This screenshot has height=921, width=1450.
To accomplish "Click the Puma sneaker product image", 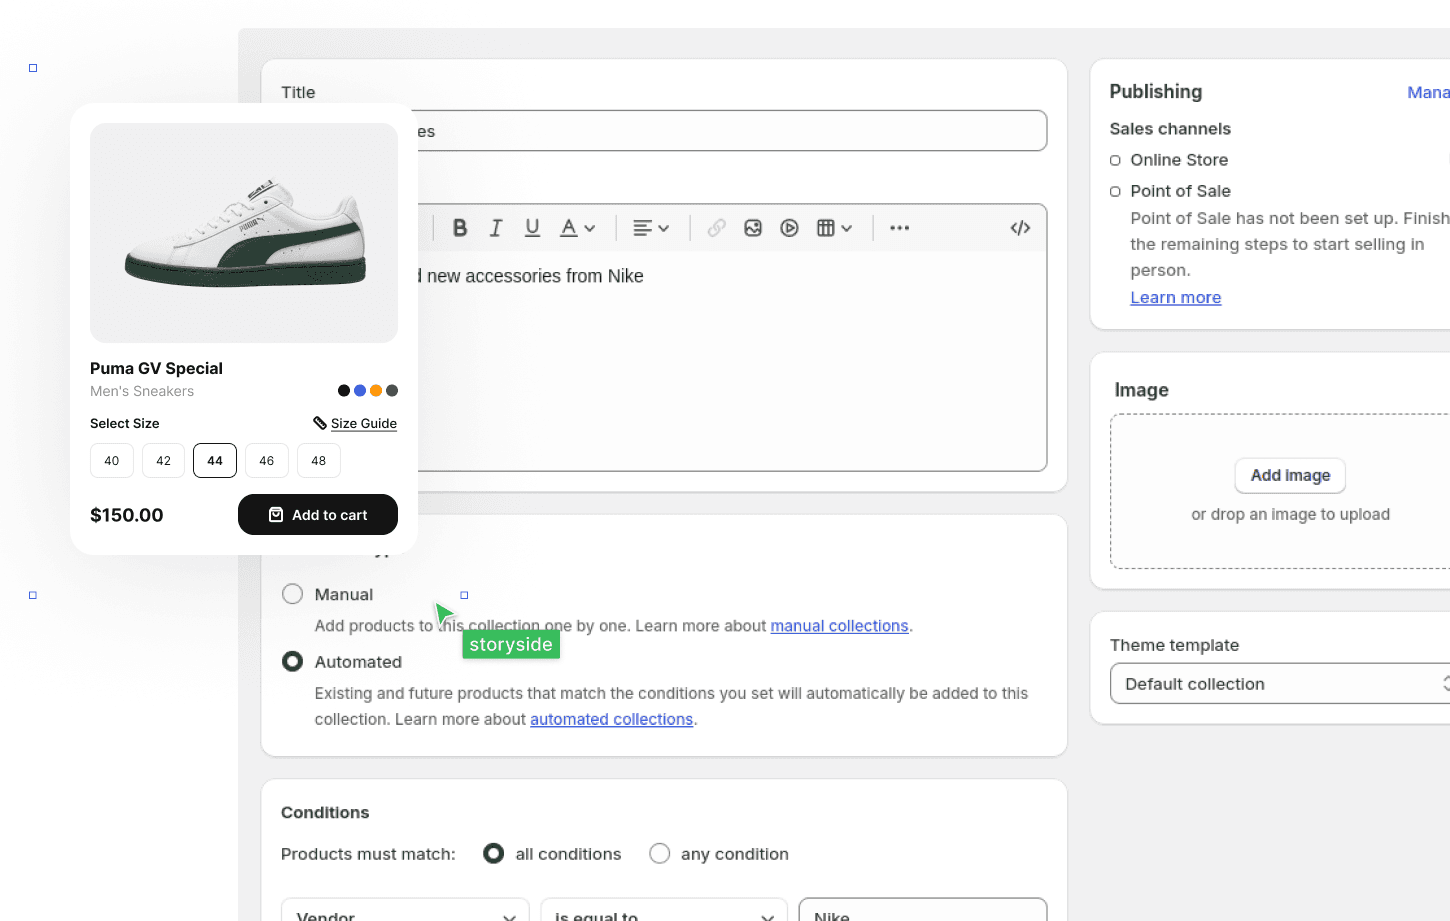I will (x=244, y=233).
